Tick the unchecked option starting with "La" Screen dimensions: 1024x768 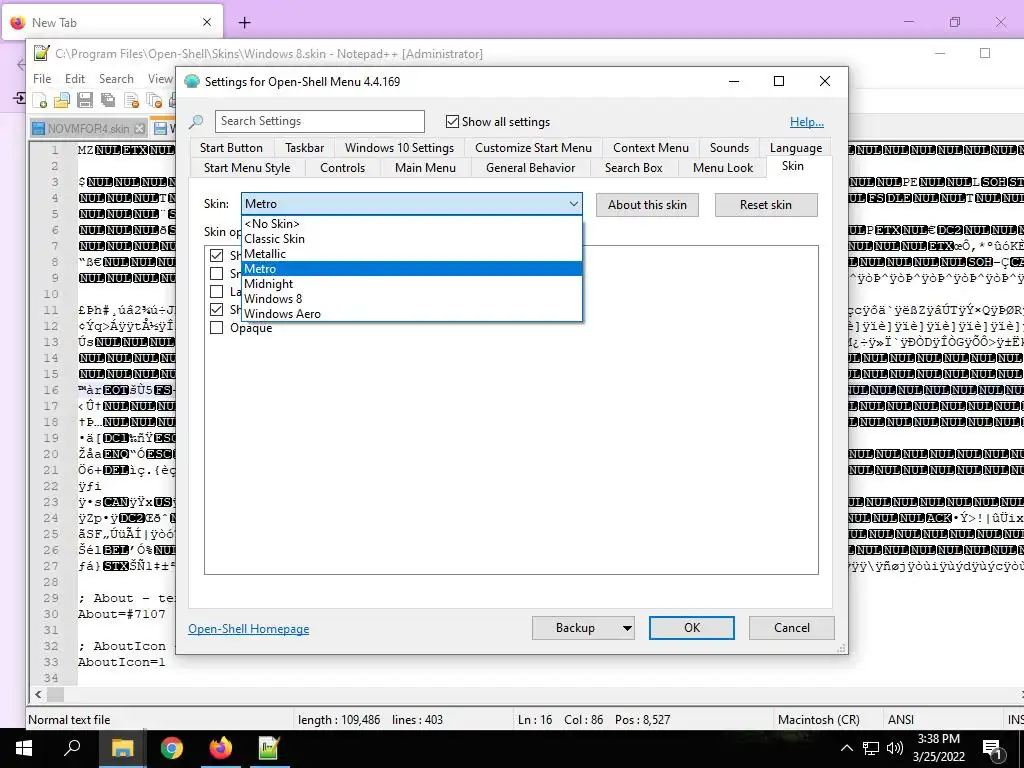pos(216,291)
